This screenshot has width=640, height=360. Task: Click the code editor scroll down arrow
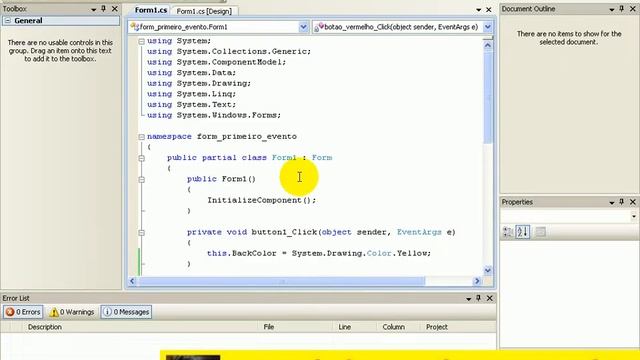click(488, 270)
